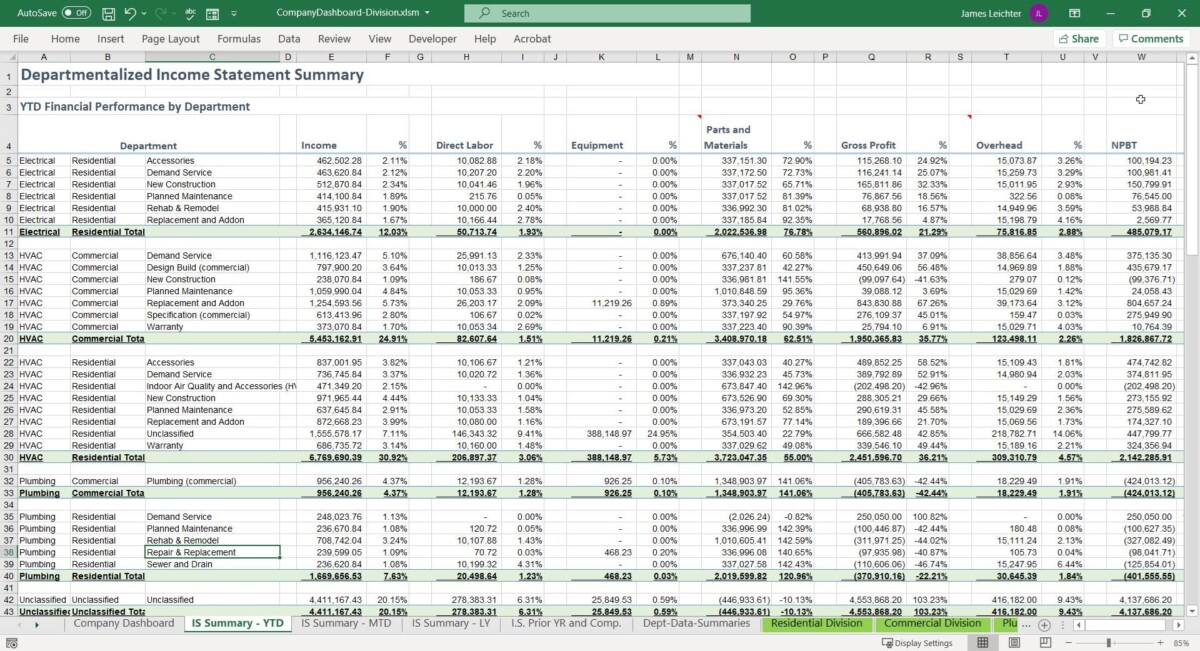The height and width of the screenshot is (651, 1200).
Task: Click the Undo icon
Action: pos(129,14)
